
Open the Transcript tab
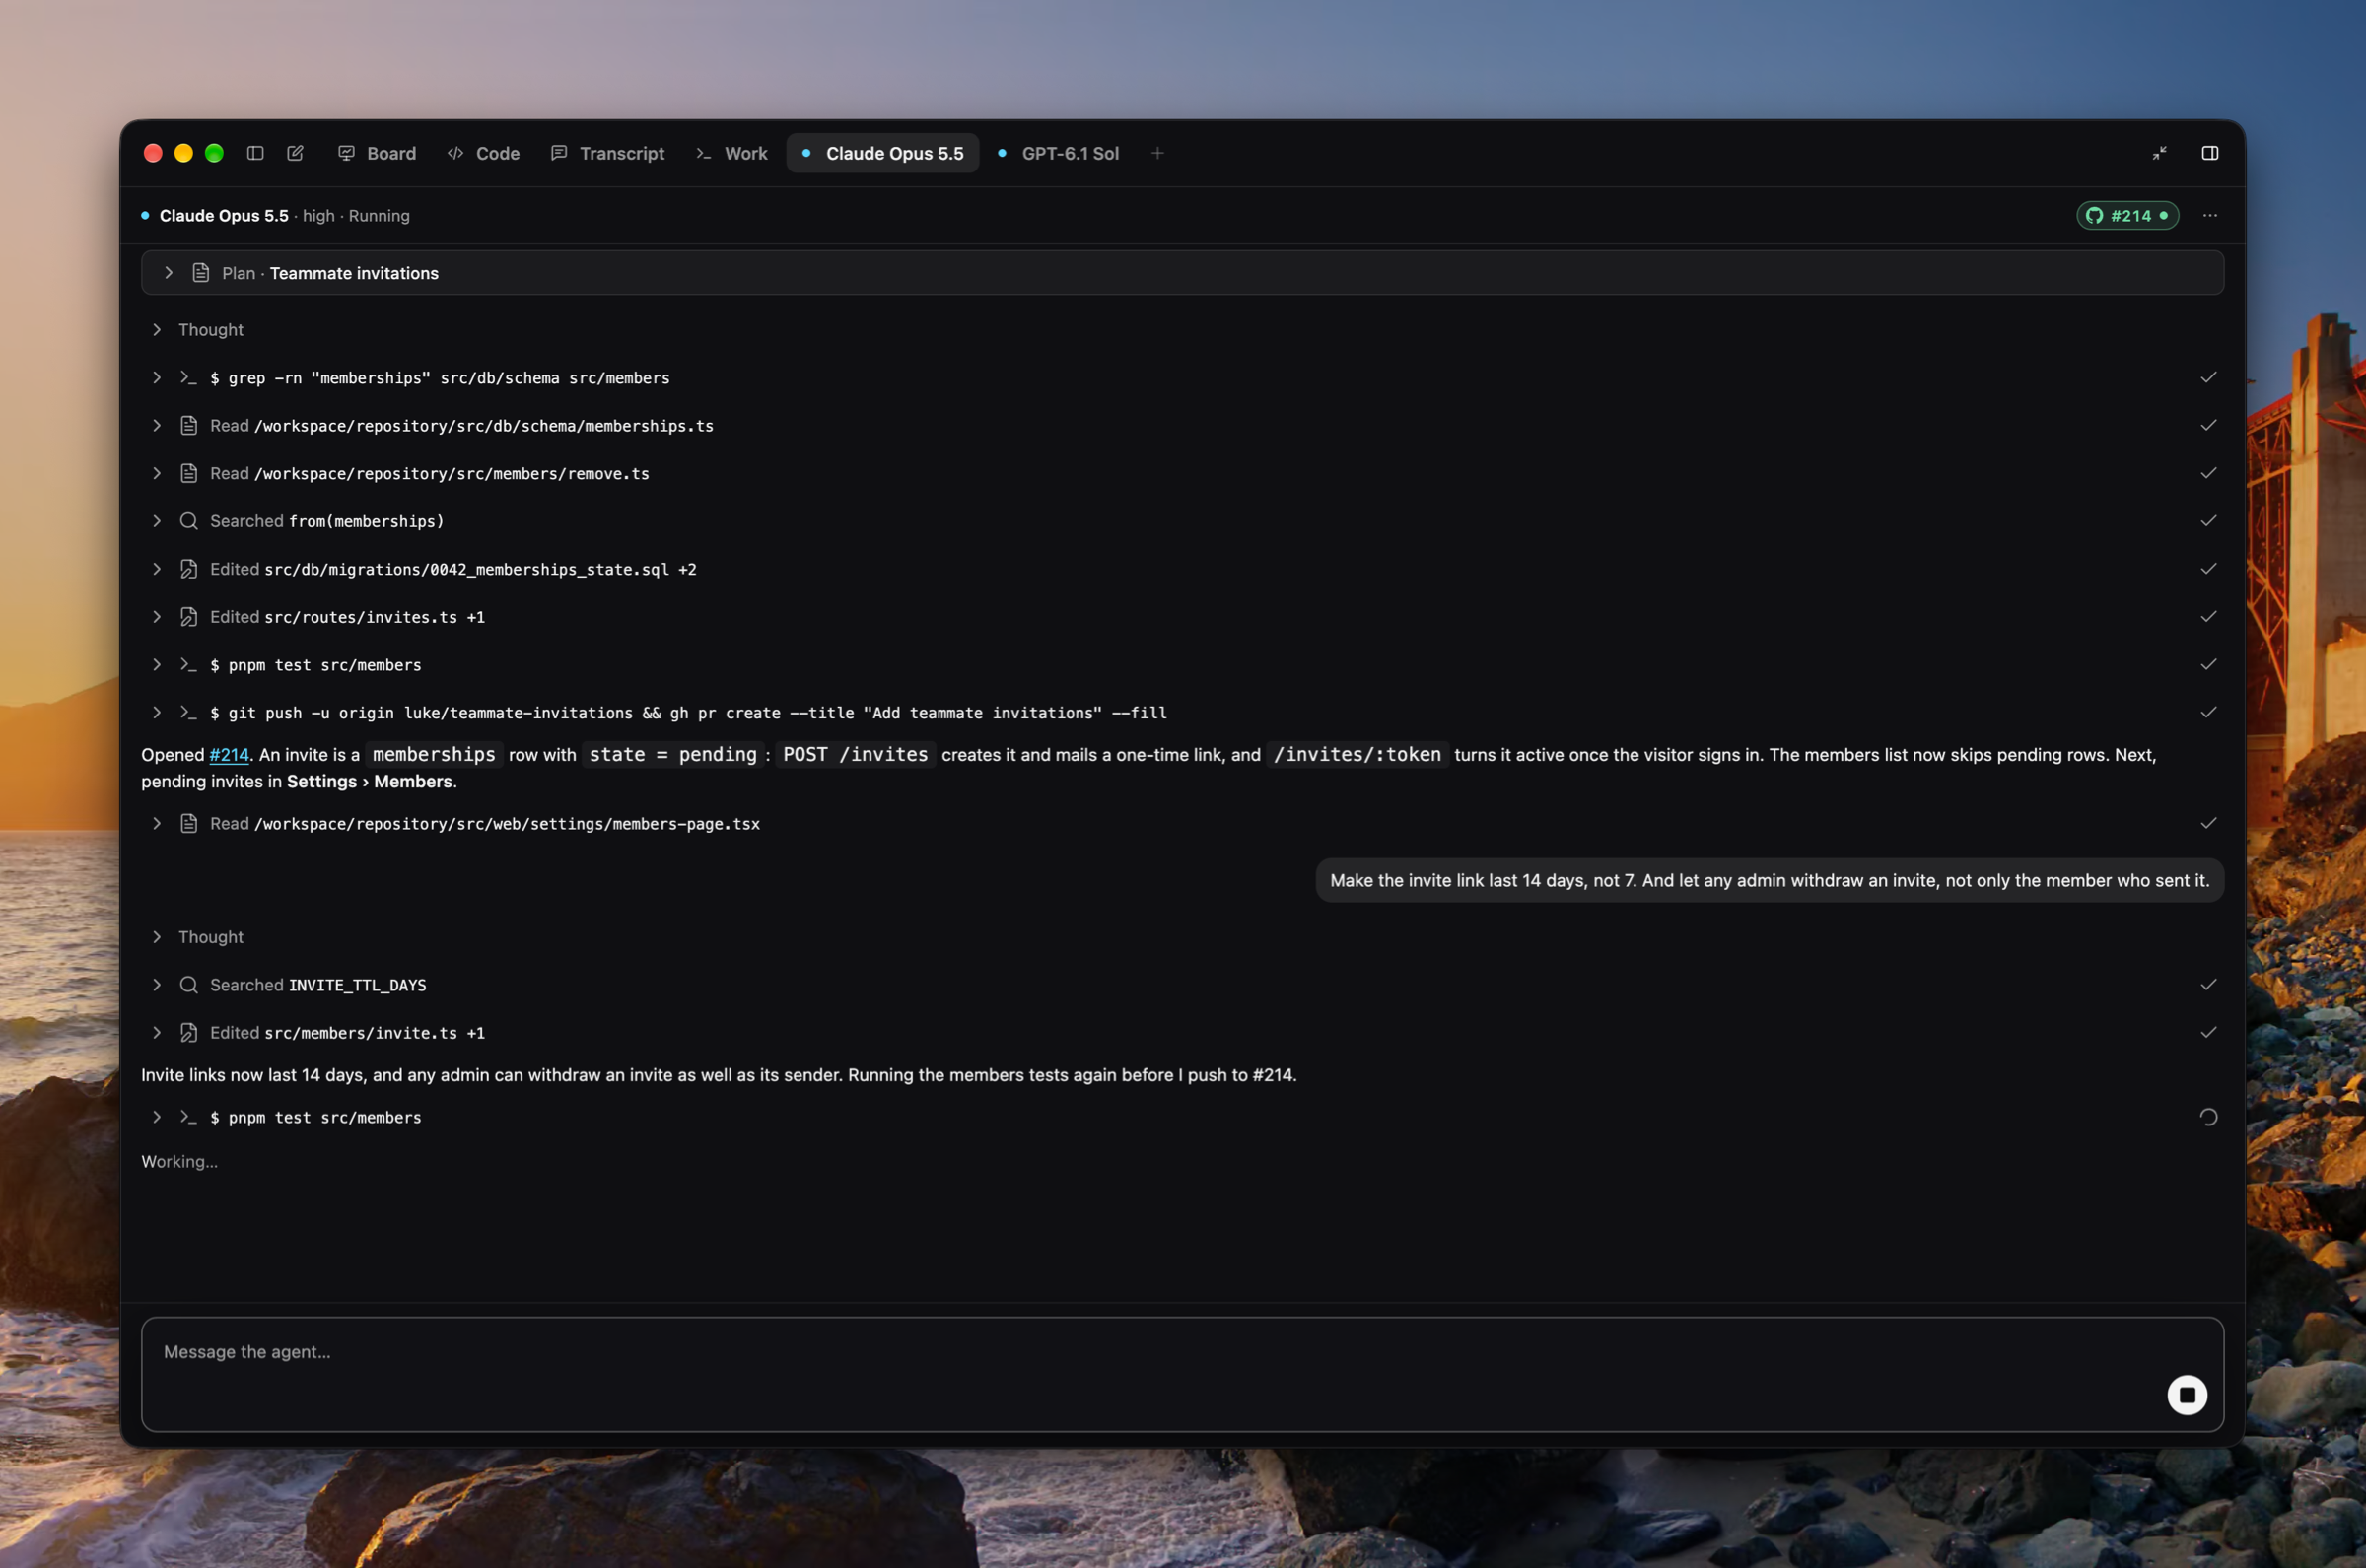click(607, 153)
